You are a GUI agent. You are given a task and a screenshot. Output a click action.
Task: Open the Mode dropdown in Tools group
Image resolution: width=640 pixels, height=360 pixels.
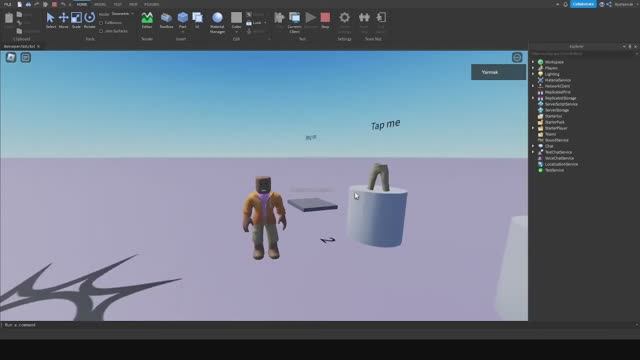pos(122,14)
